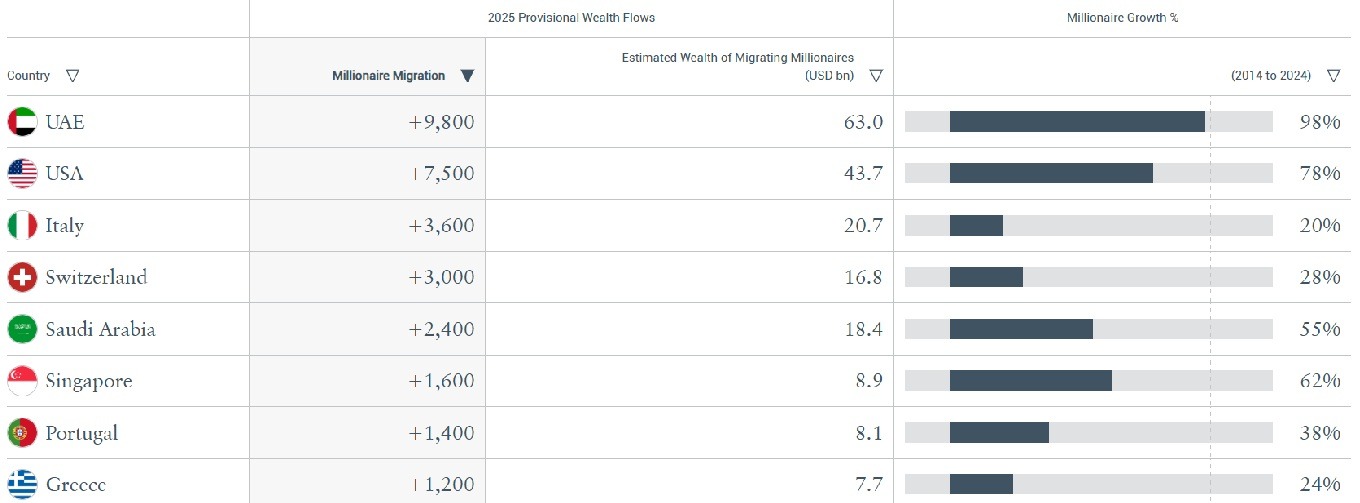Click the 2025 Provisional Wealth Flows header

571,18
